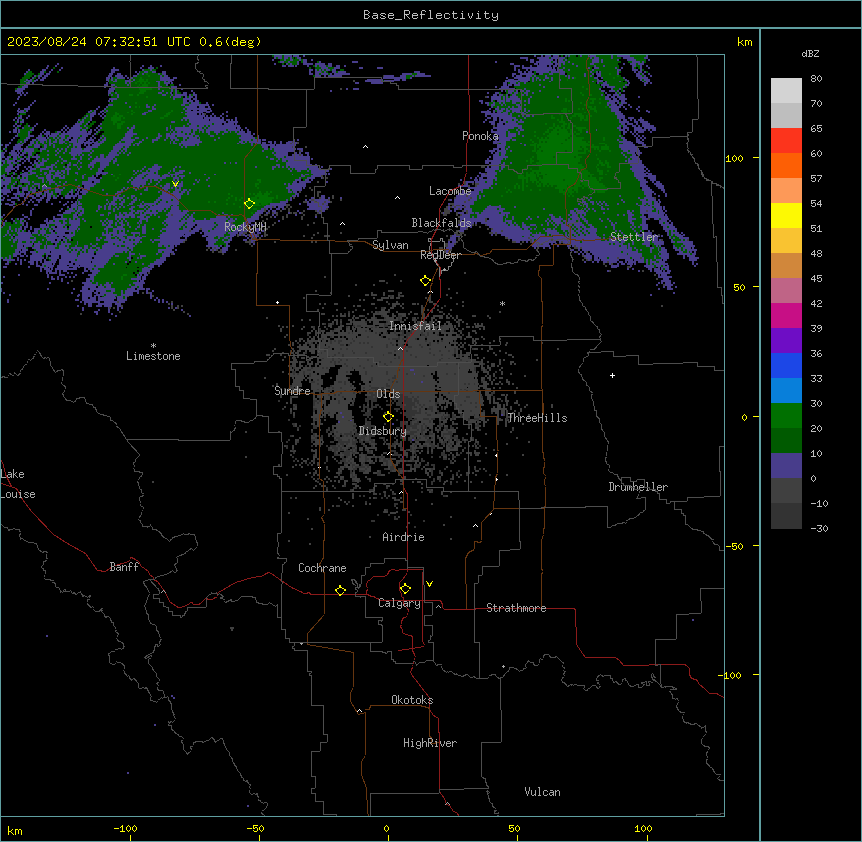This screenshot has height=842, width=862.
Task: Click the Vulcan label
Action: (542, 792)
